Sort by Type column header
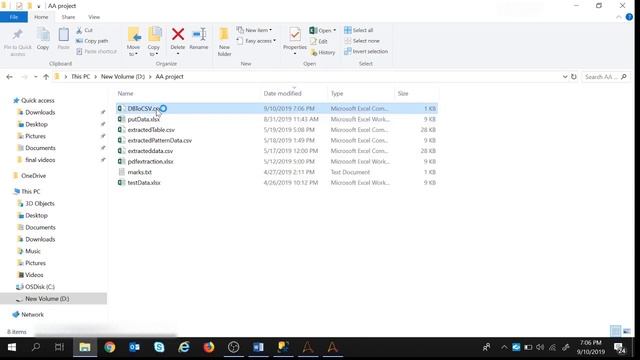 (x=337, y=93)
